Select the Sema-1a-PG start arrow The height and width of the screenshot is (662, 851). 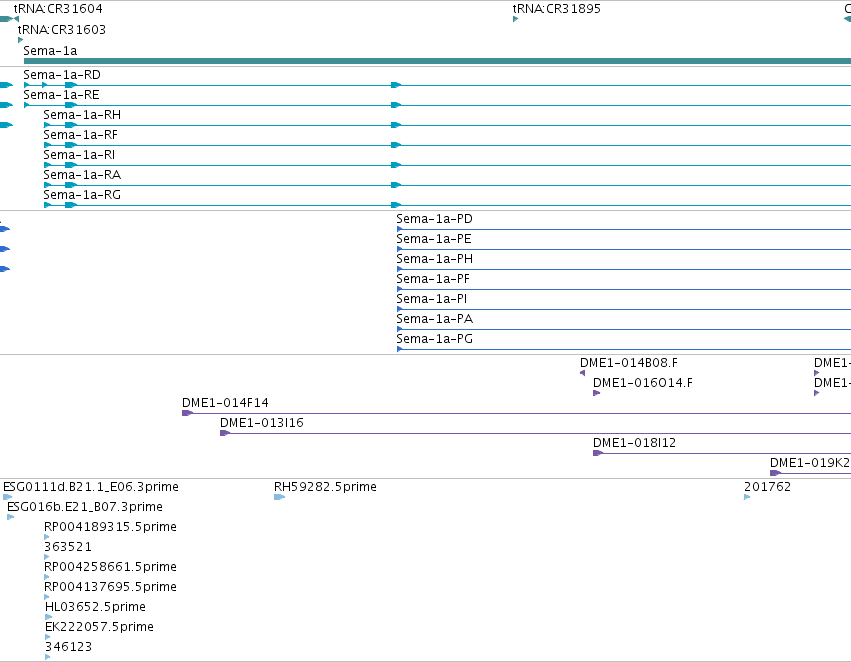click(x=399, y=349)
